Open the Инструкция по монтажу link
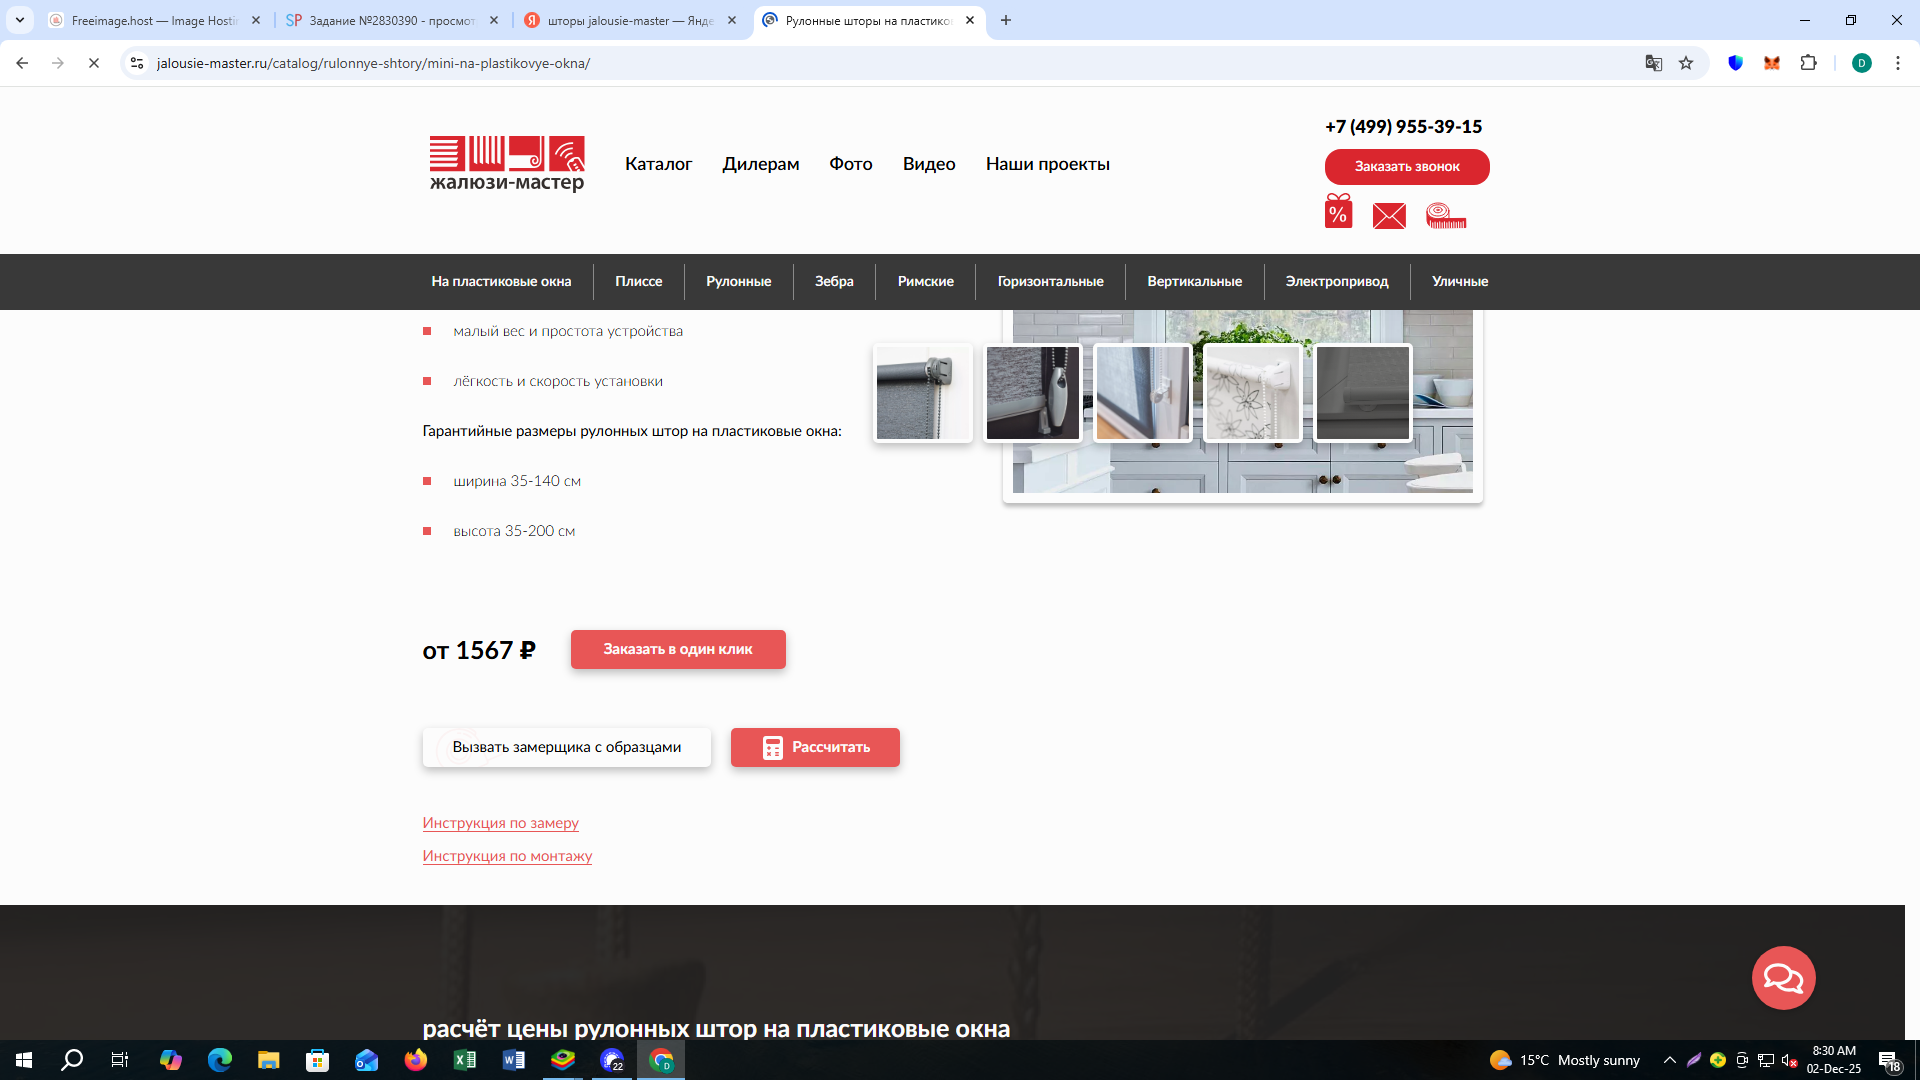The width and height of the screenshot is (1920, 1080). [507, 856]
